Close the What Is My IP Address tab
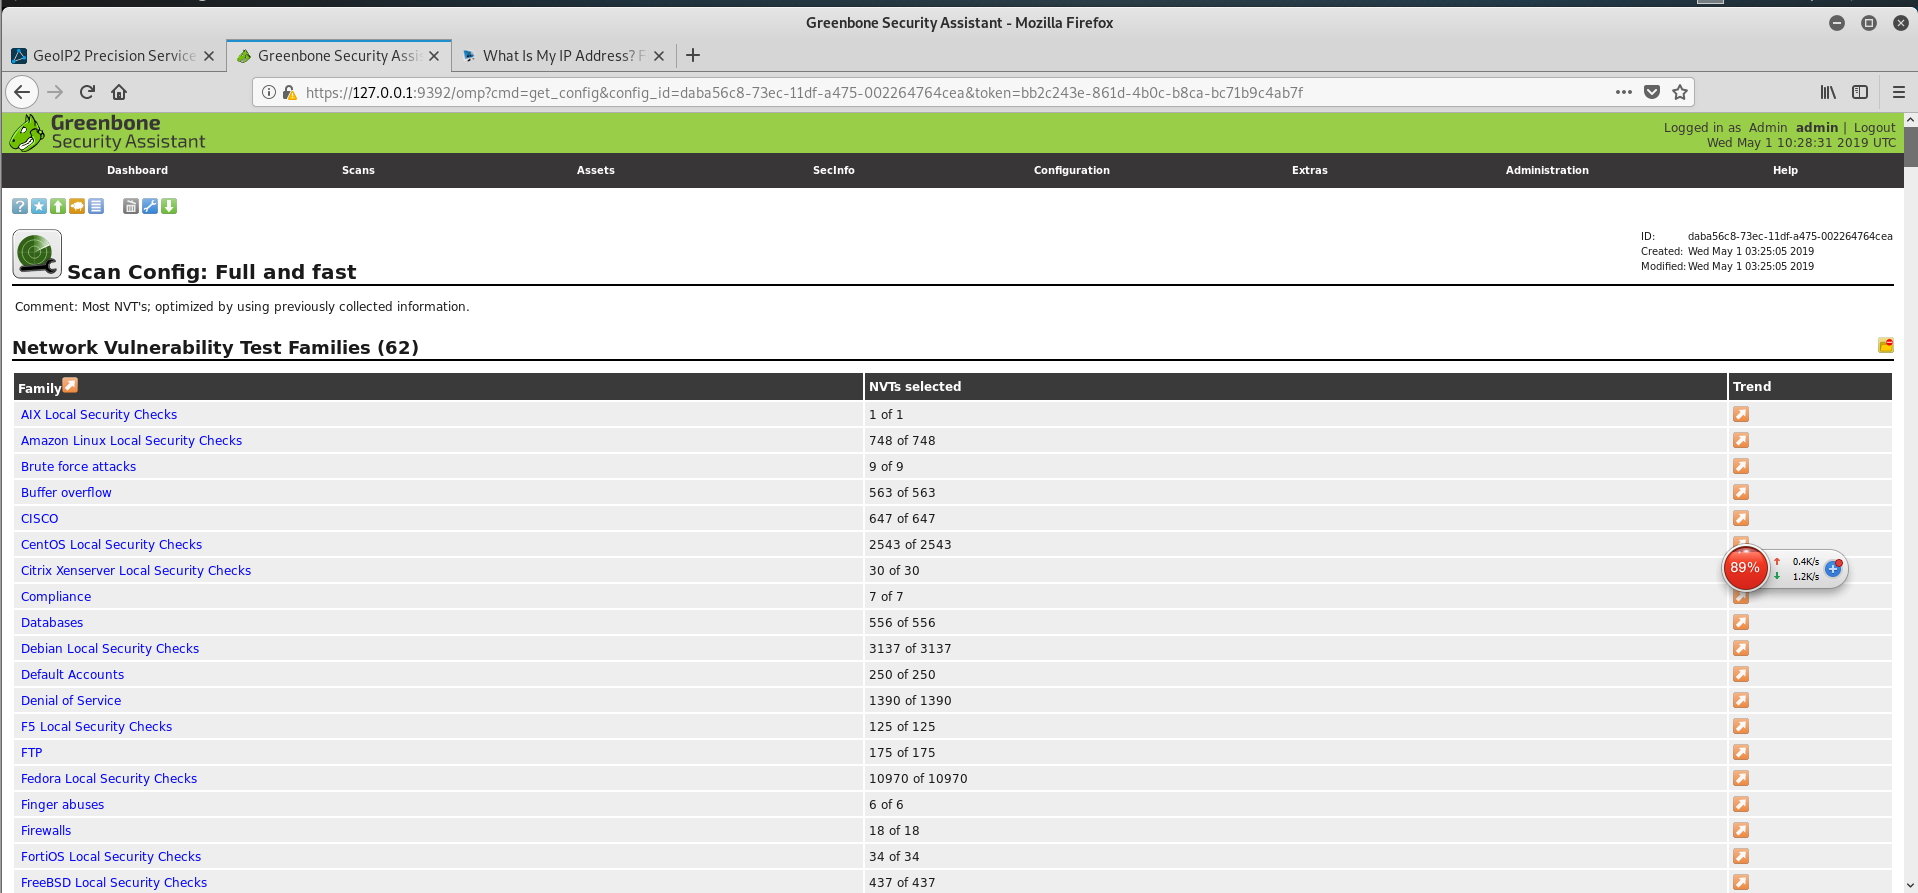This screenshot has height=893, width=1918. 659,56
